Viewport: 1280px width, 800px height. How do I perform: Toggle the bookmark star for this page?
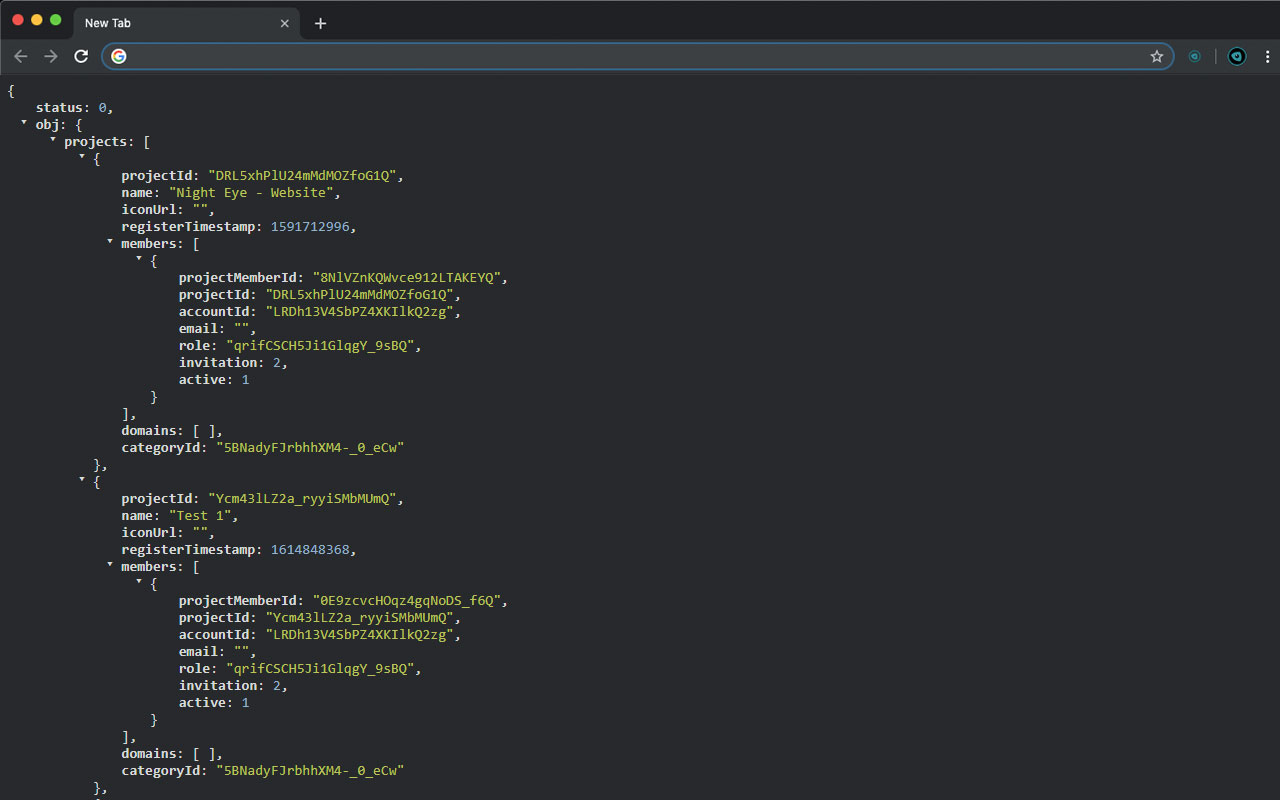1156,57
